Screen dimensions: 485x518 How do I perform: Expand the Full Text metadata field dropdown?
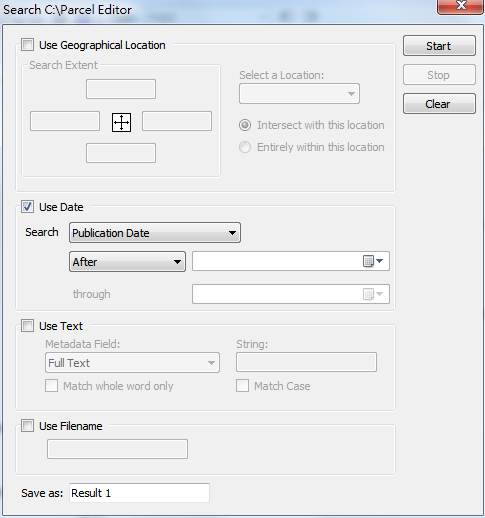pyautogui.click(x=132, y=363)
